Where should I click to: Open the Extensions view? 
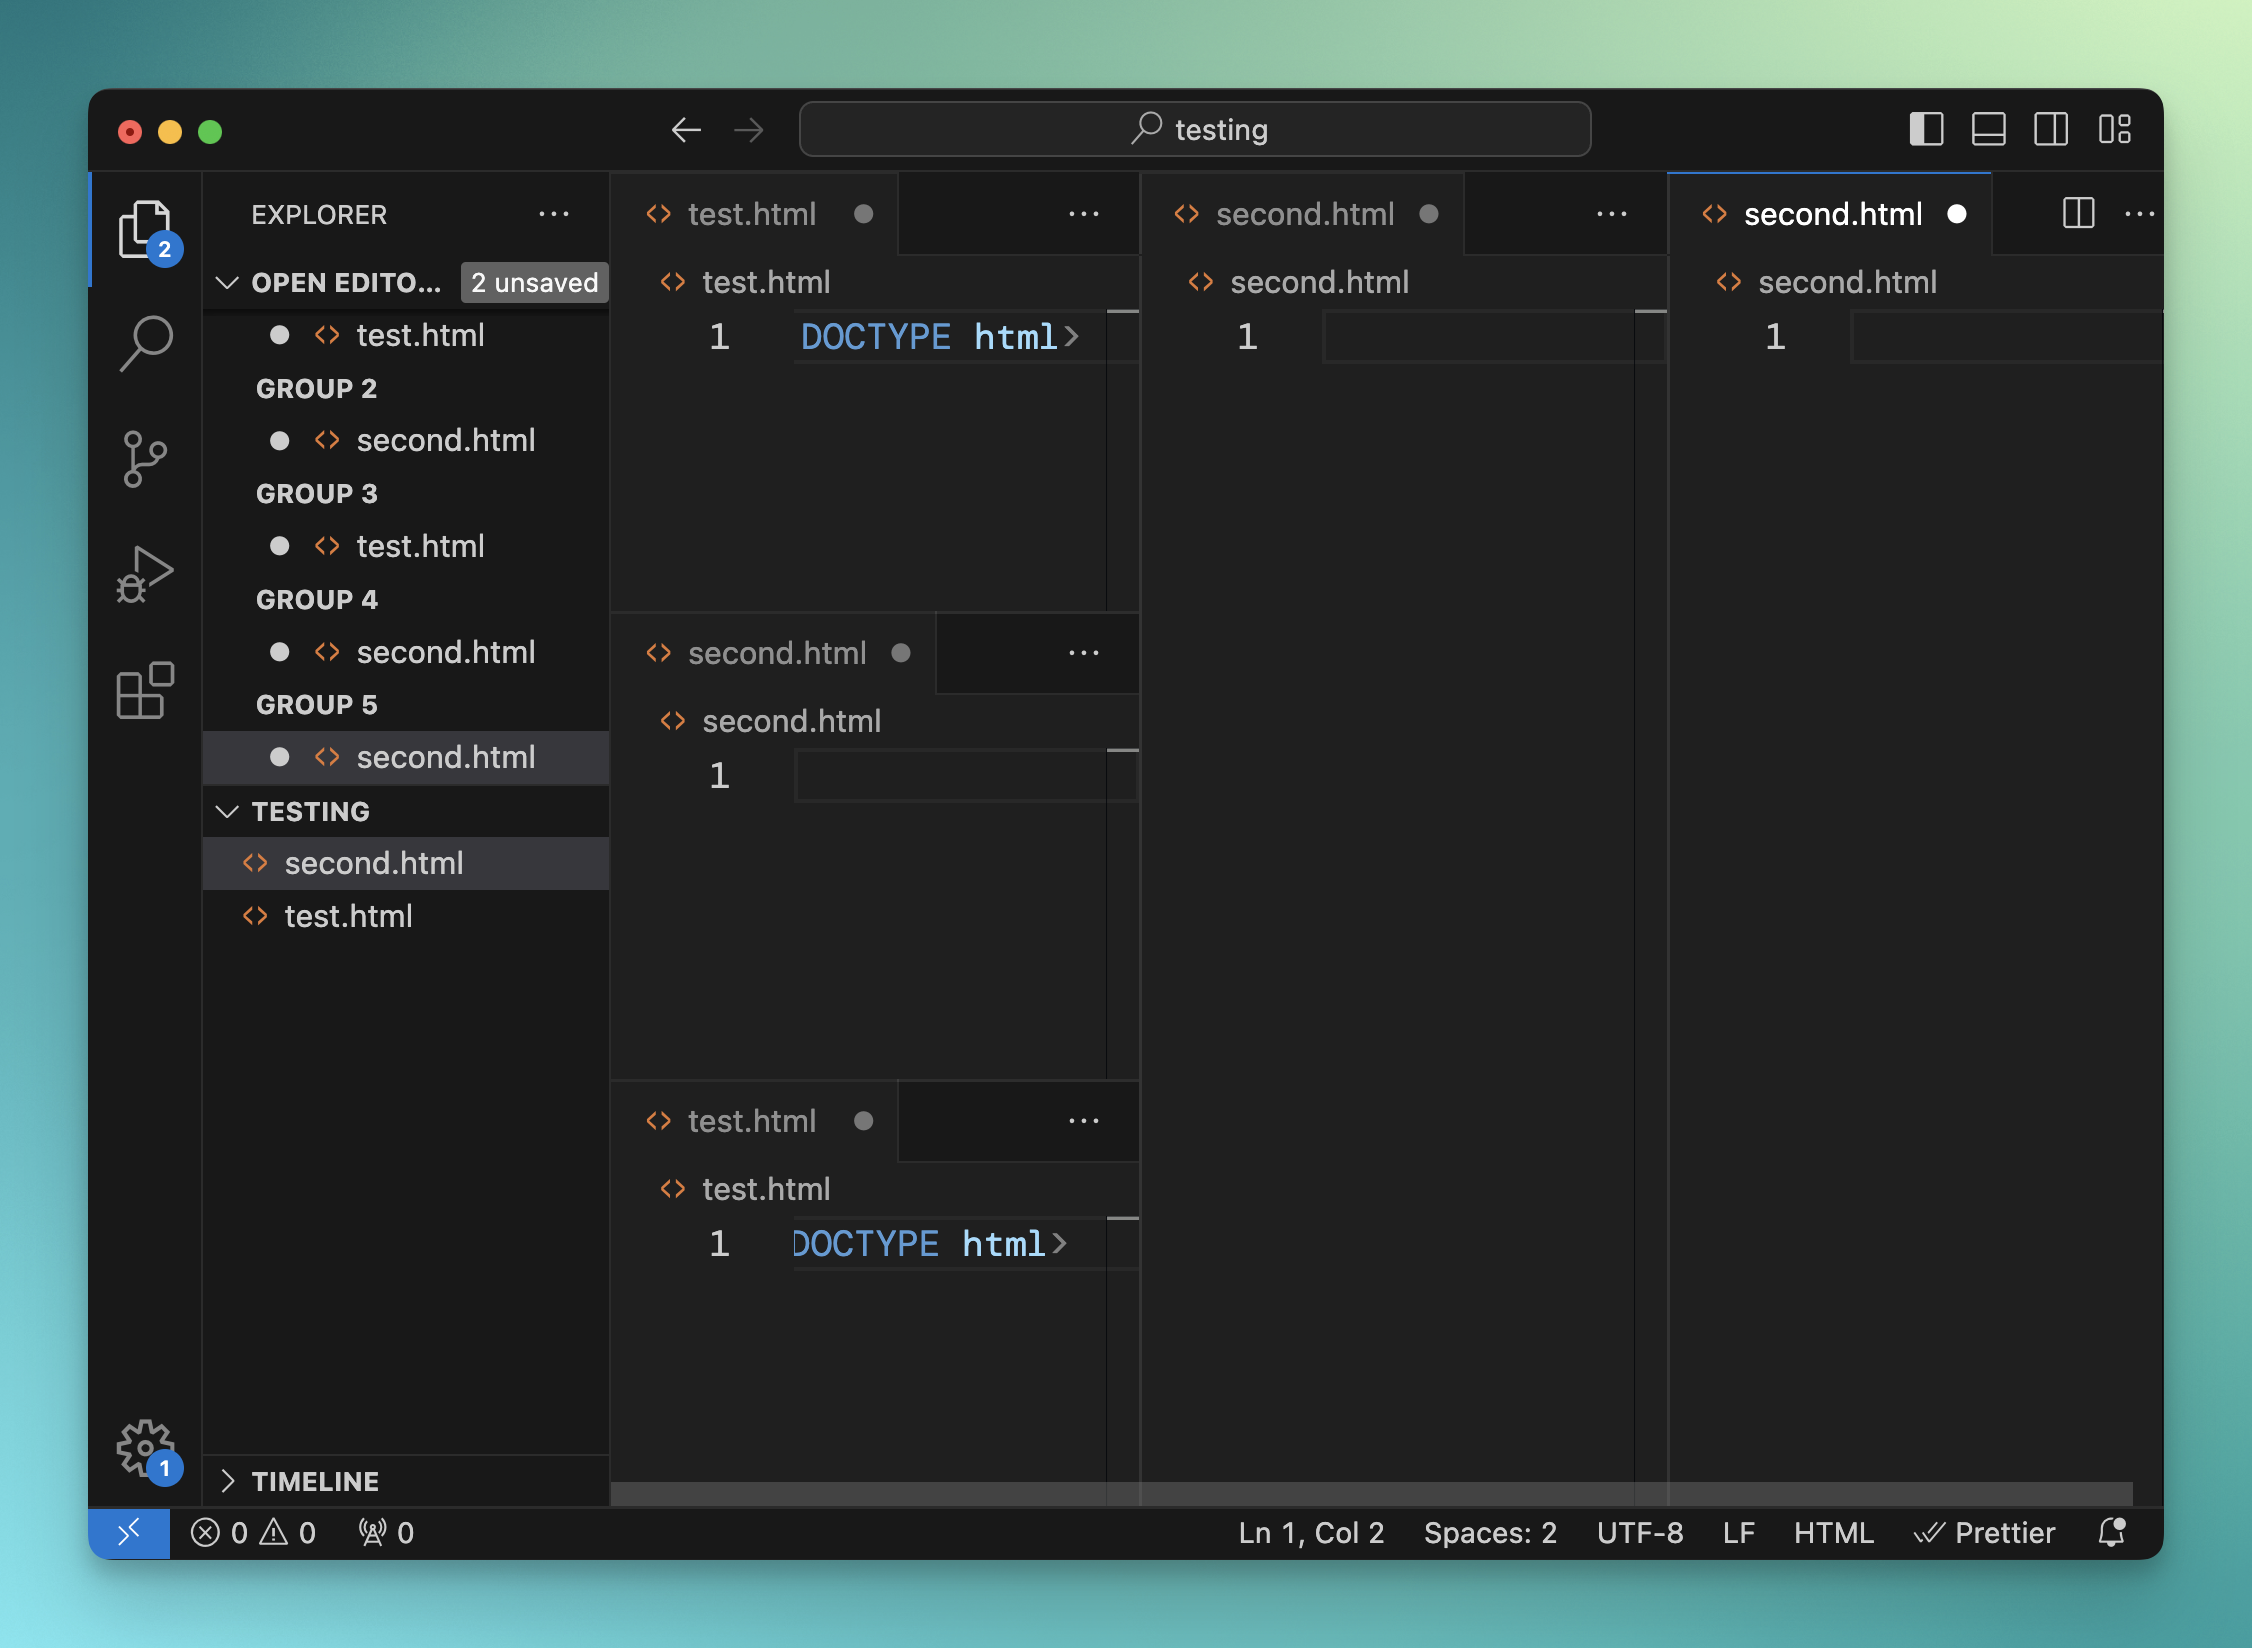[146, 690]
